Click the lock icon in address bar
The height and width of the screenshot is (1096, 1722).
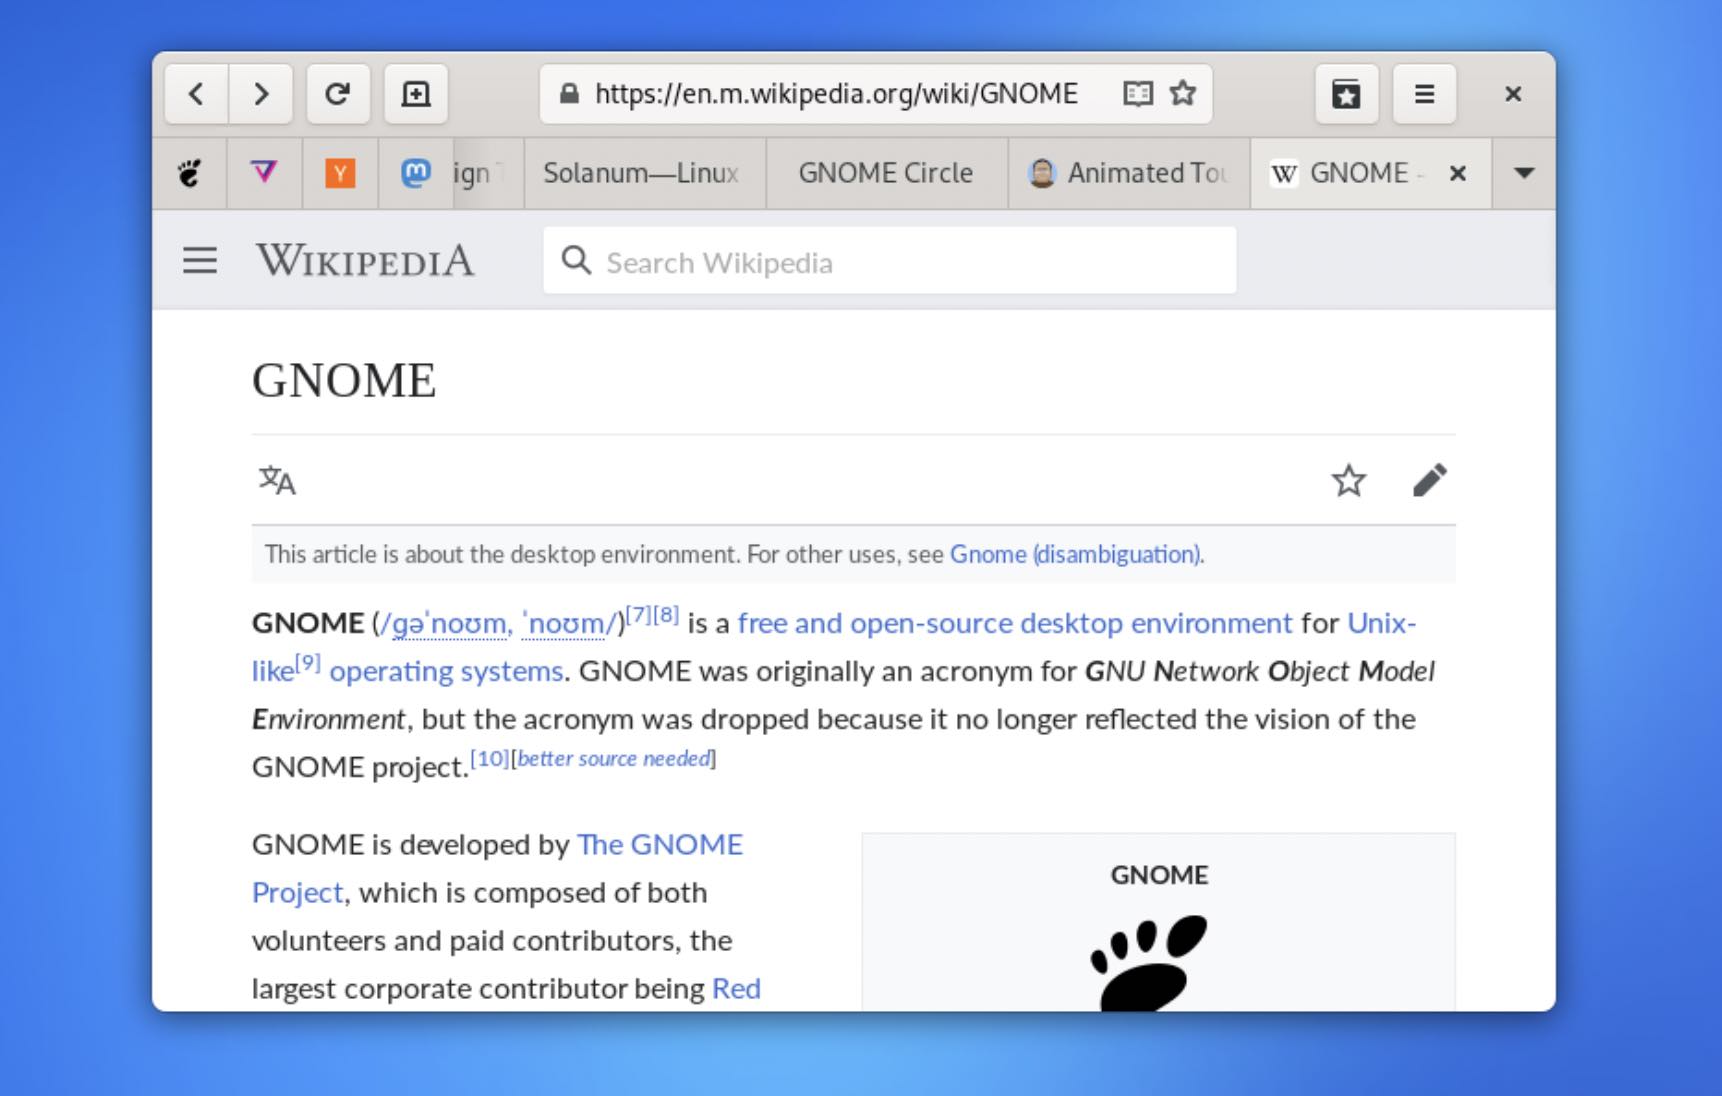tap(569, 94)
